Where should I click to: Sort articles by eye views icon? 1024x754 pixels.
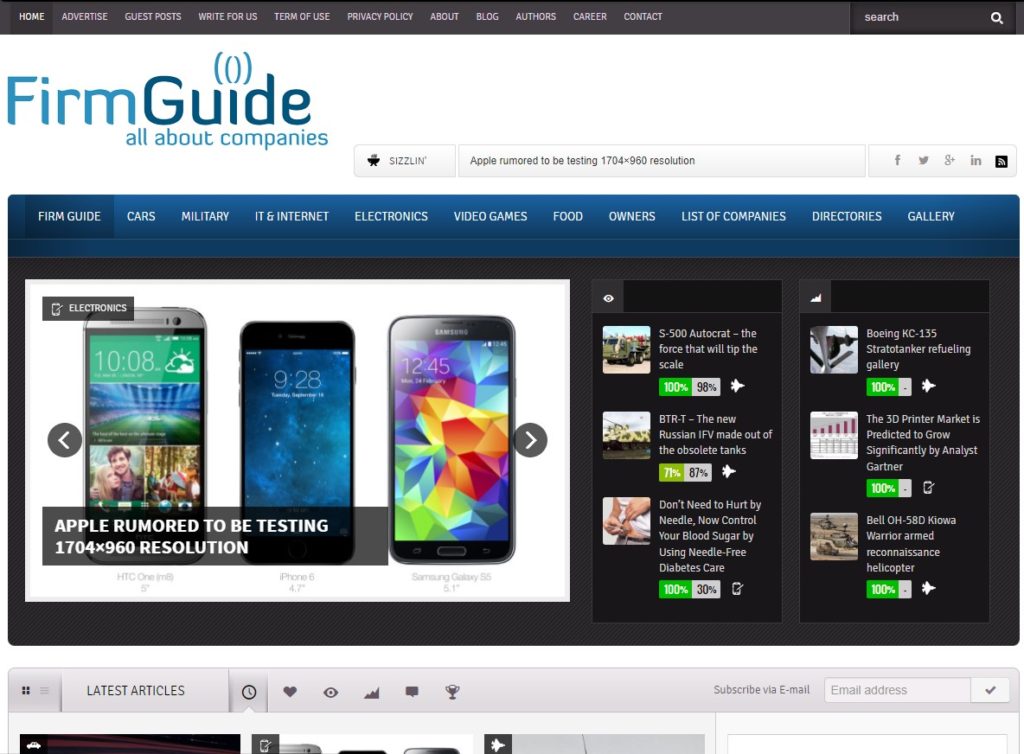click(x=331, y=692)
